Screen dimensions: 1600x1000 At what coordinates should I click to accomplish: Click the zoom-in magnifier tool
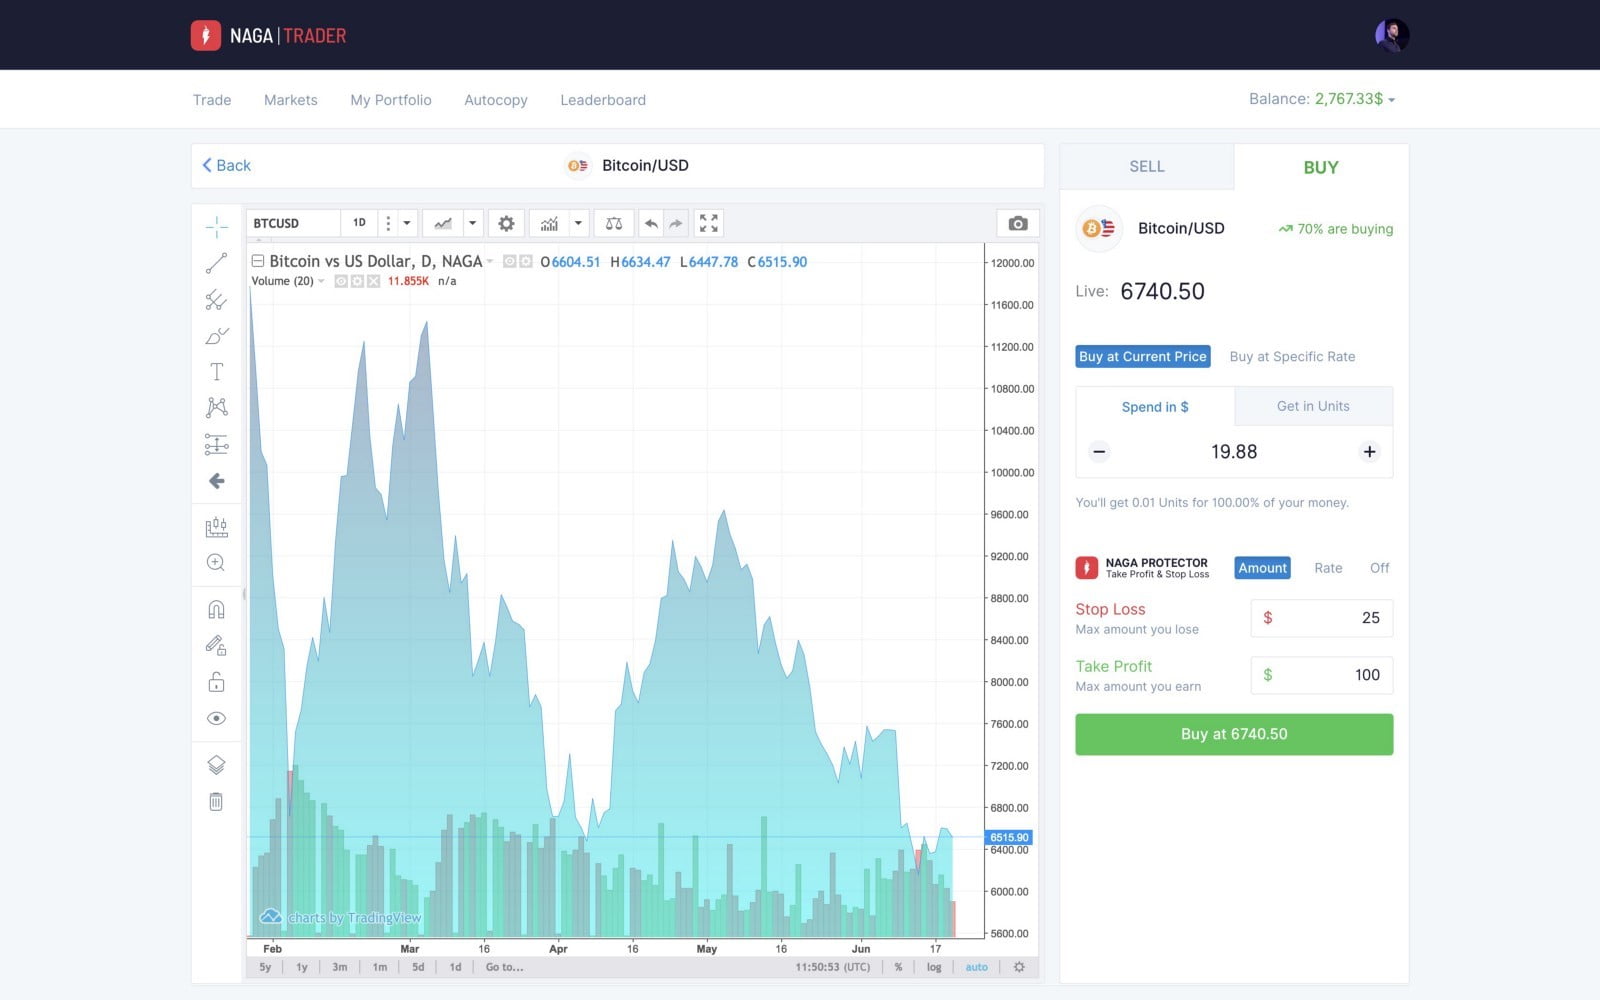[216, 563]
